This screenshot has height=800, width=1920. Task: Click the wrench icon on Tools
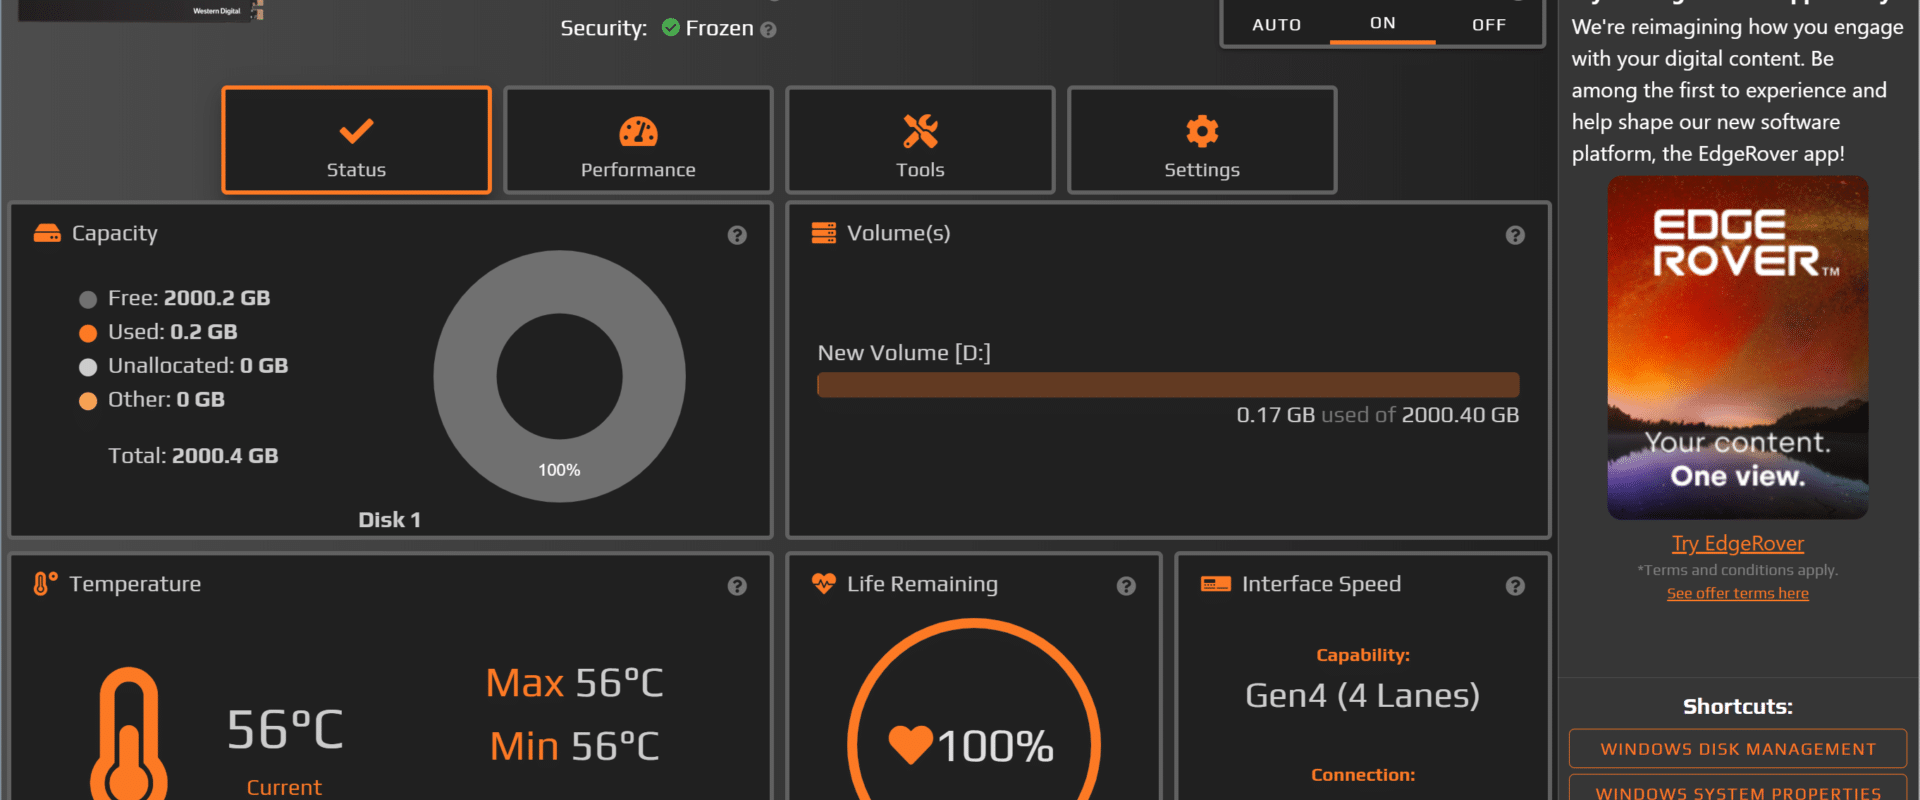(x=920, y=131)
